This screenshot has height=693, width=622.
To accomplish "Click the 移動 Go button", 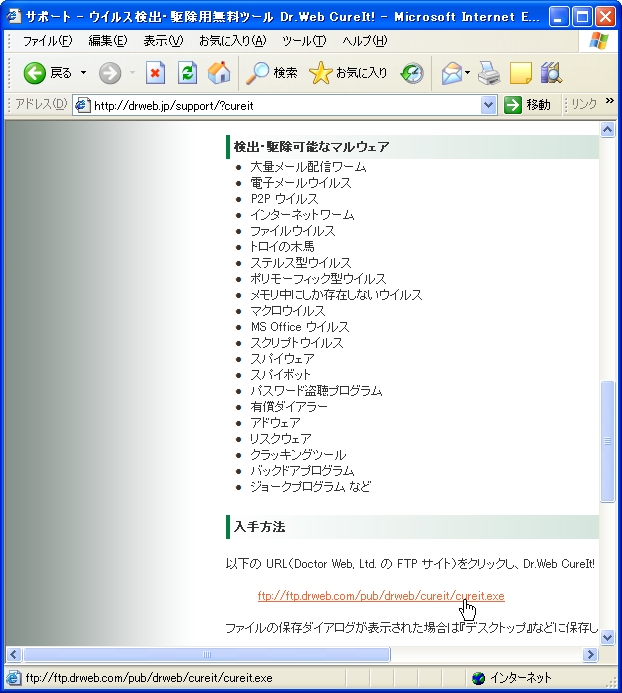I will click(x=528, y=105).
